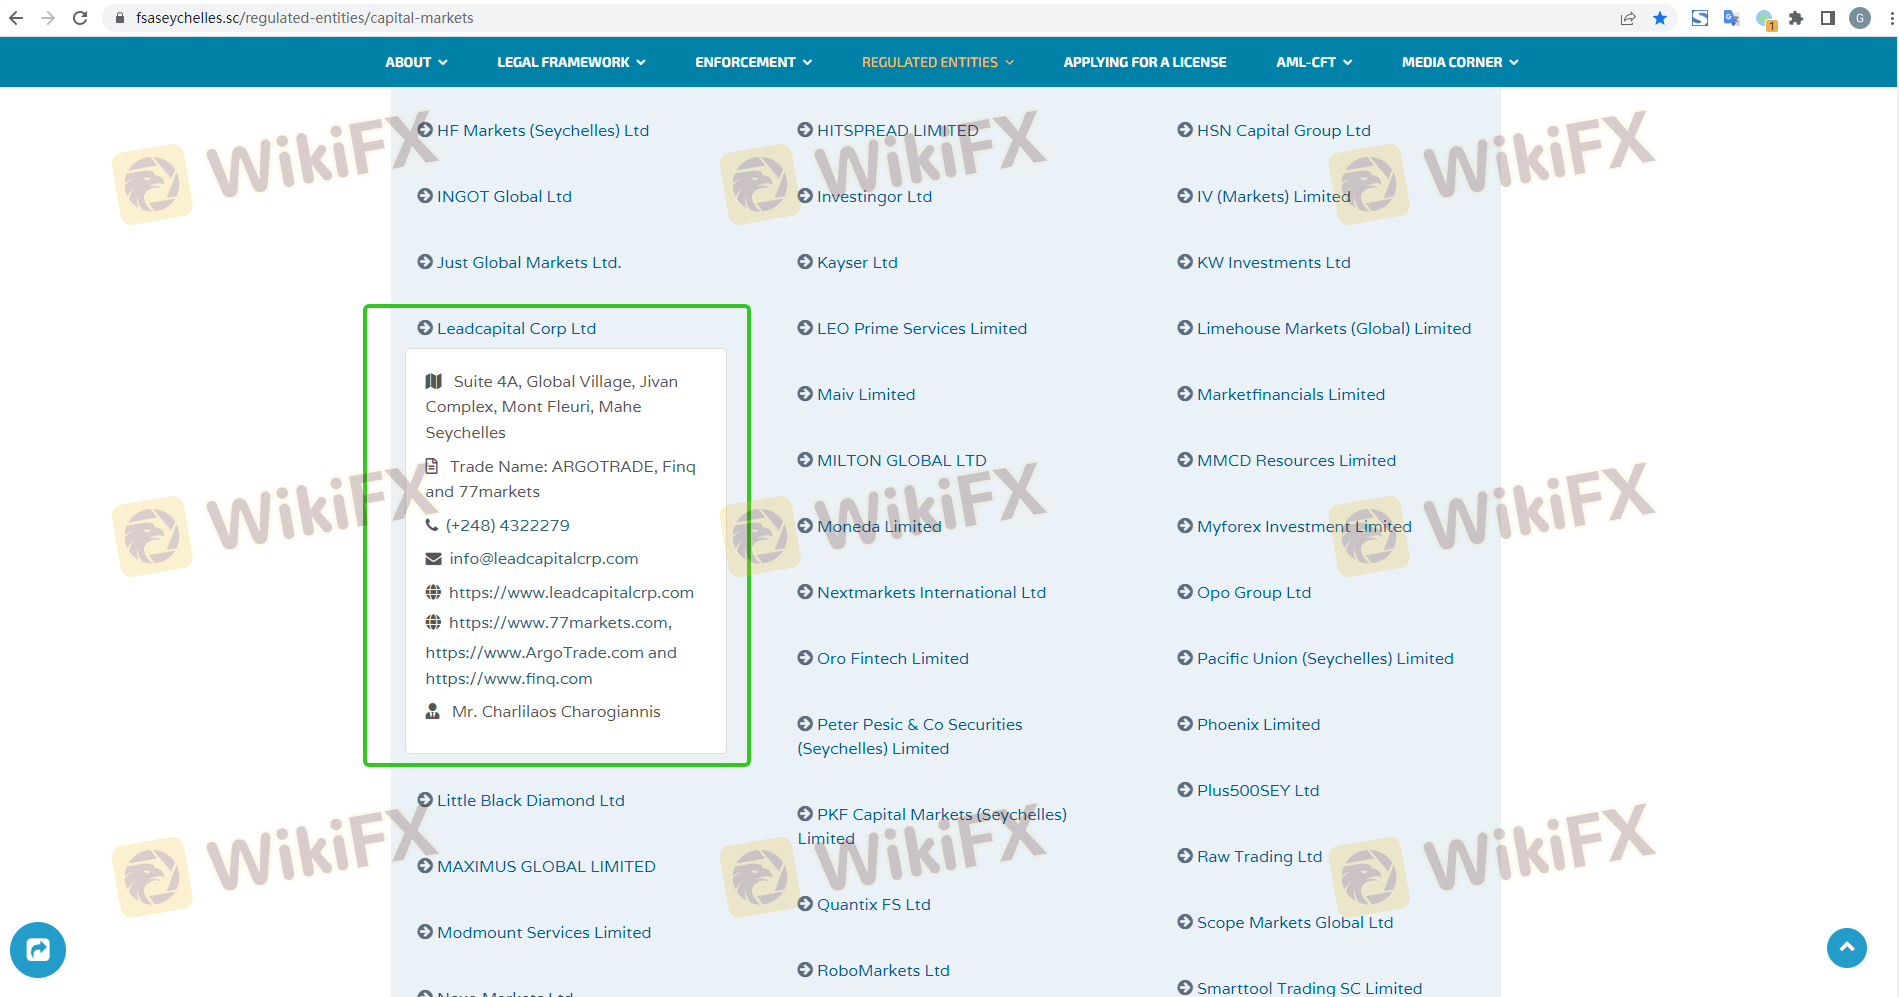
Task: Click the browser back arrow
Action: tap(16, 18)
